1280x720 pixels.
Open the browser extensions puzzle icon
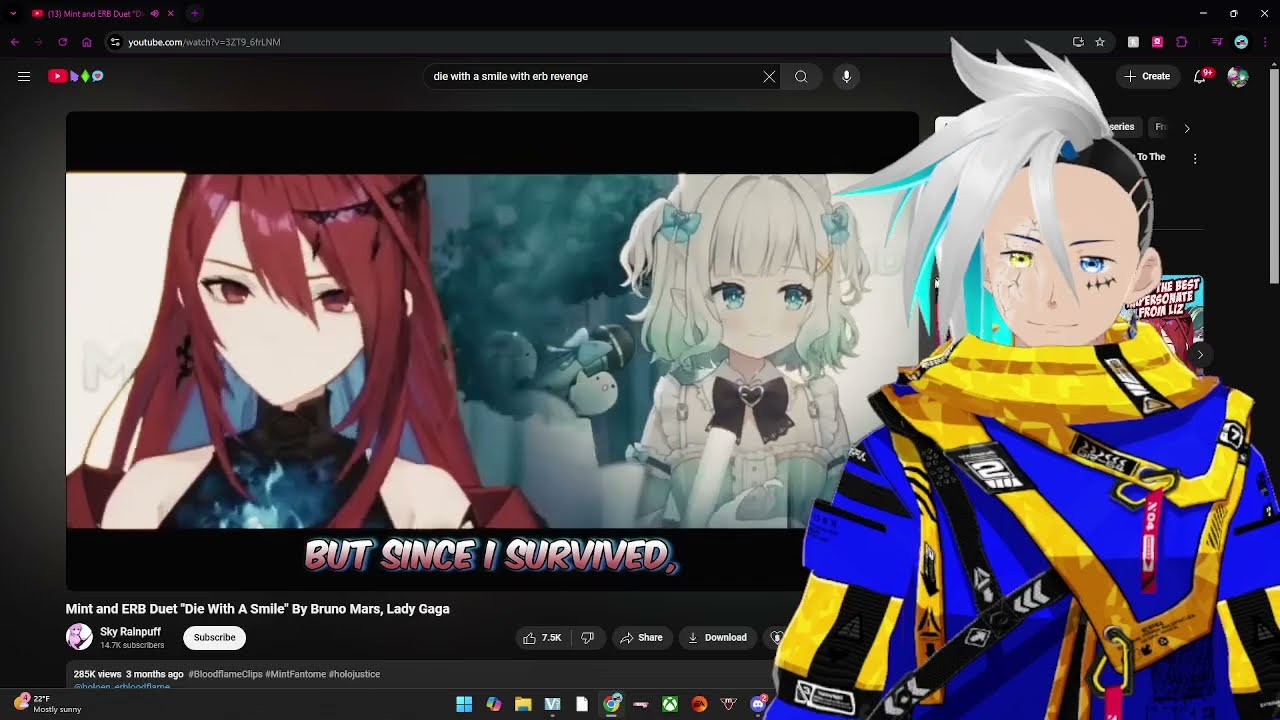coord(1181,42)
